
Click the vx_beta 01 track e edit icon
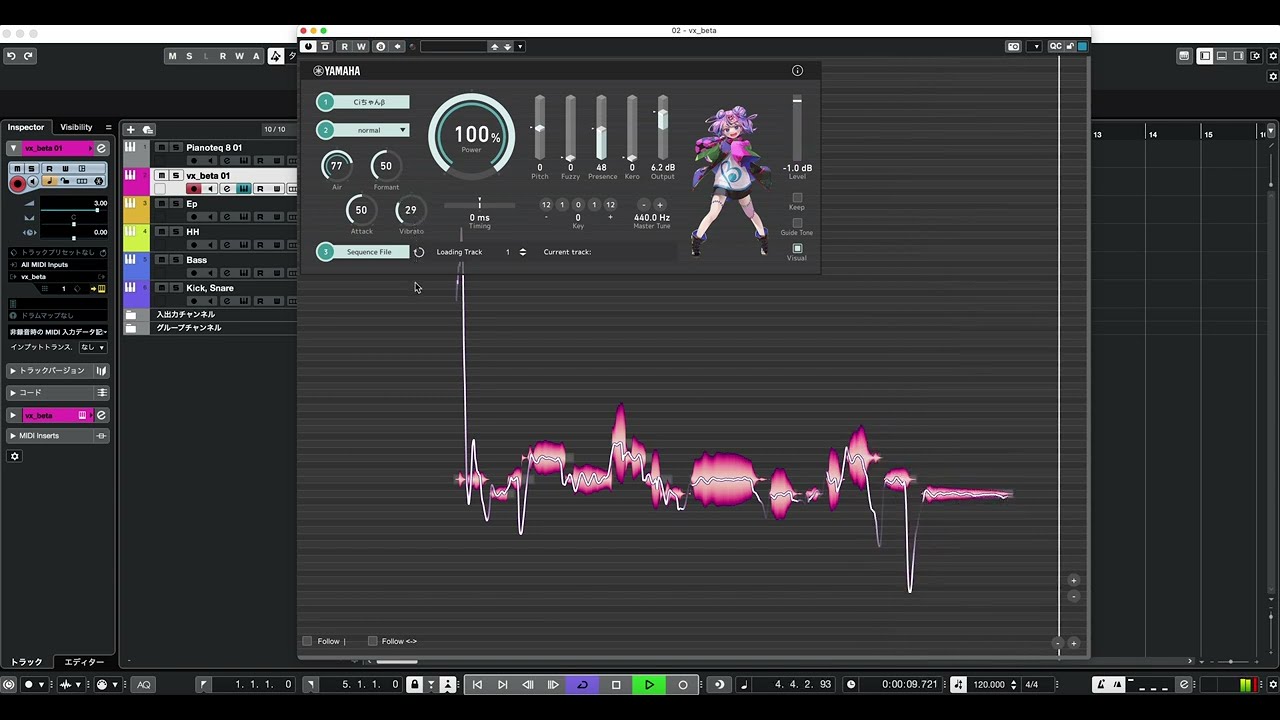click(x=227, y=189)
